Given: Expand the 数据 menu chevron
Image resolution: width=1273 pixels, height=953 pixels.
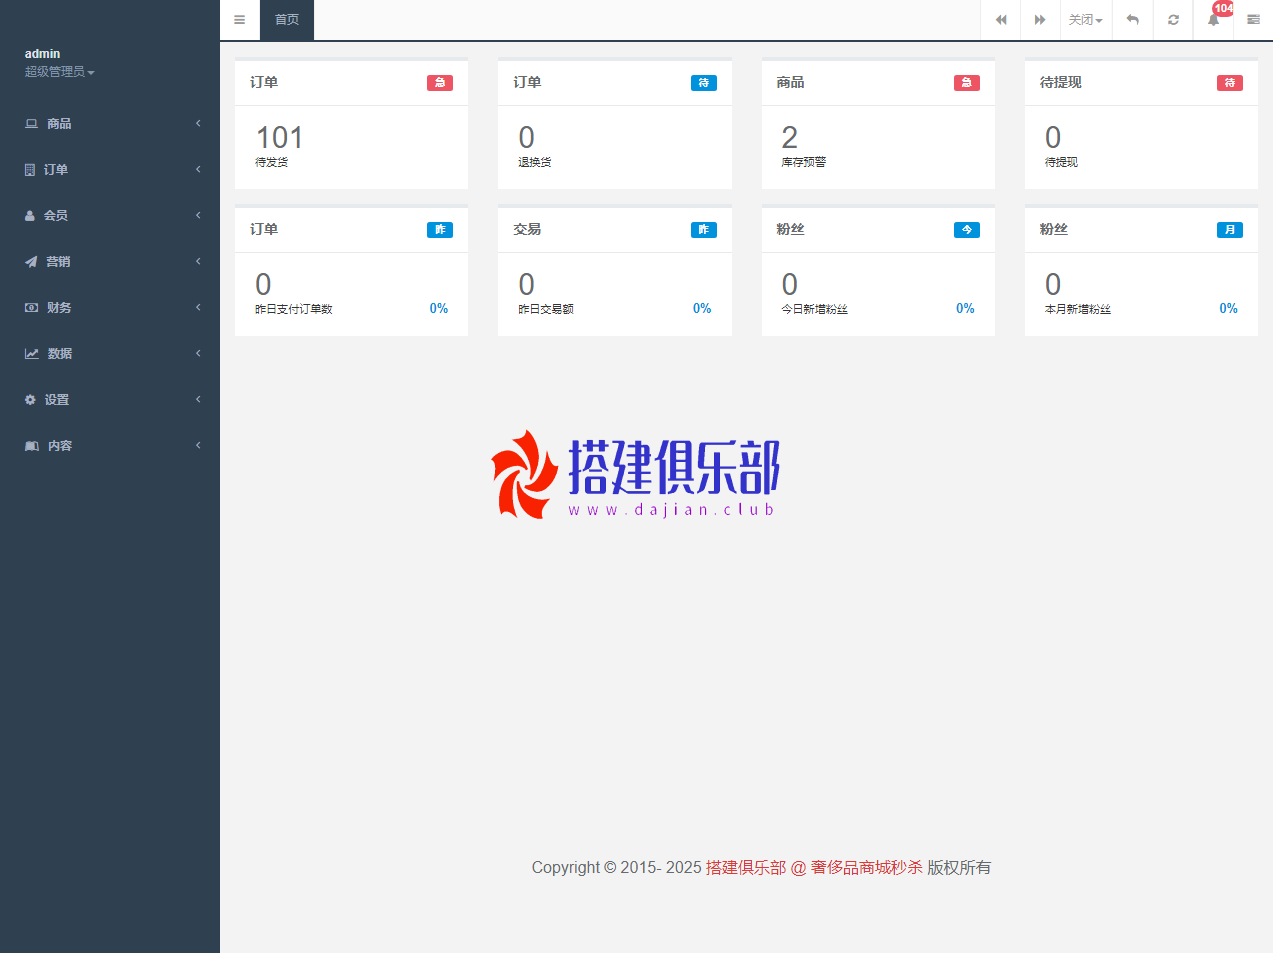Looking at the screenshot, I should tap(198, 353).
